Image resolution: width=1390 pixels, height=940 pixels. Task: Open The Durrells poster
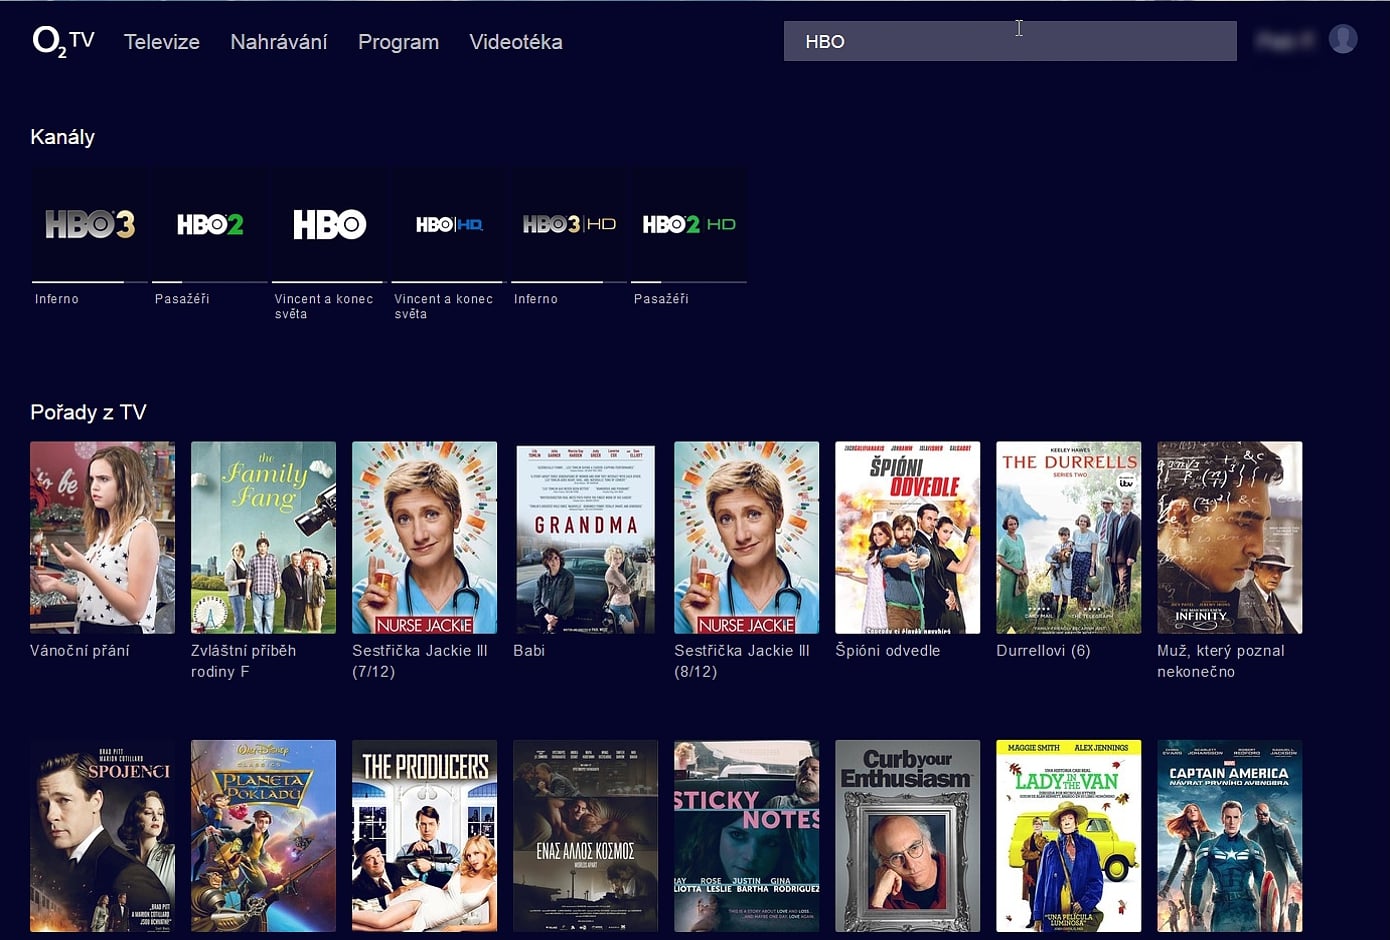coord(1068,538)
